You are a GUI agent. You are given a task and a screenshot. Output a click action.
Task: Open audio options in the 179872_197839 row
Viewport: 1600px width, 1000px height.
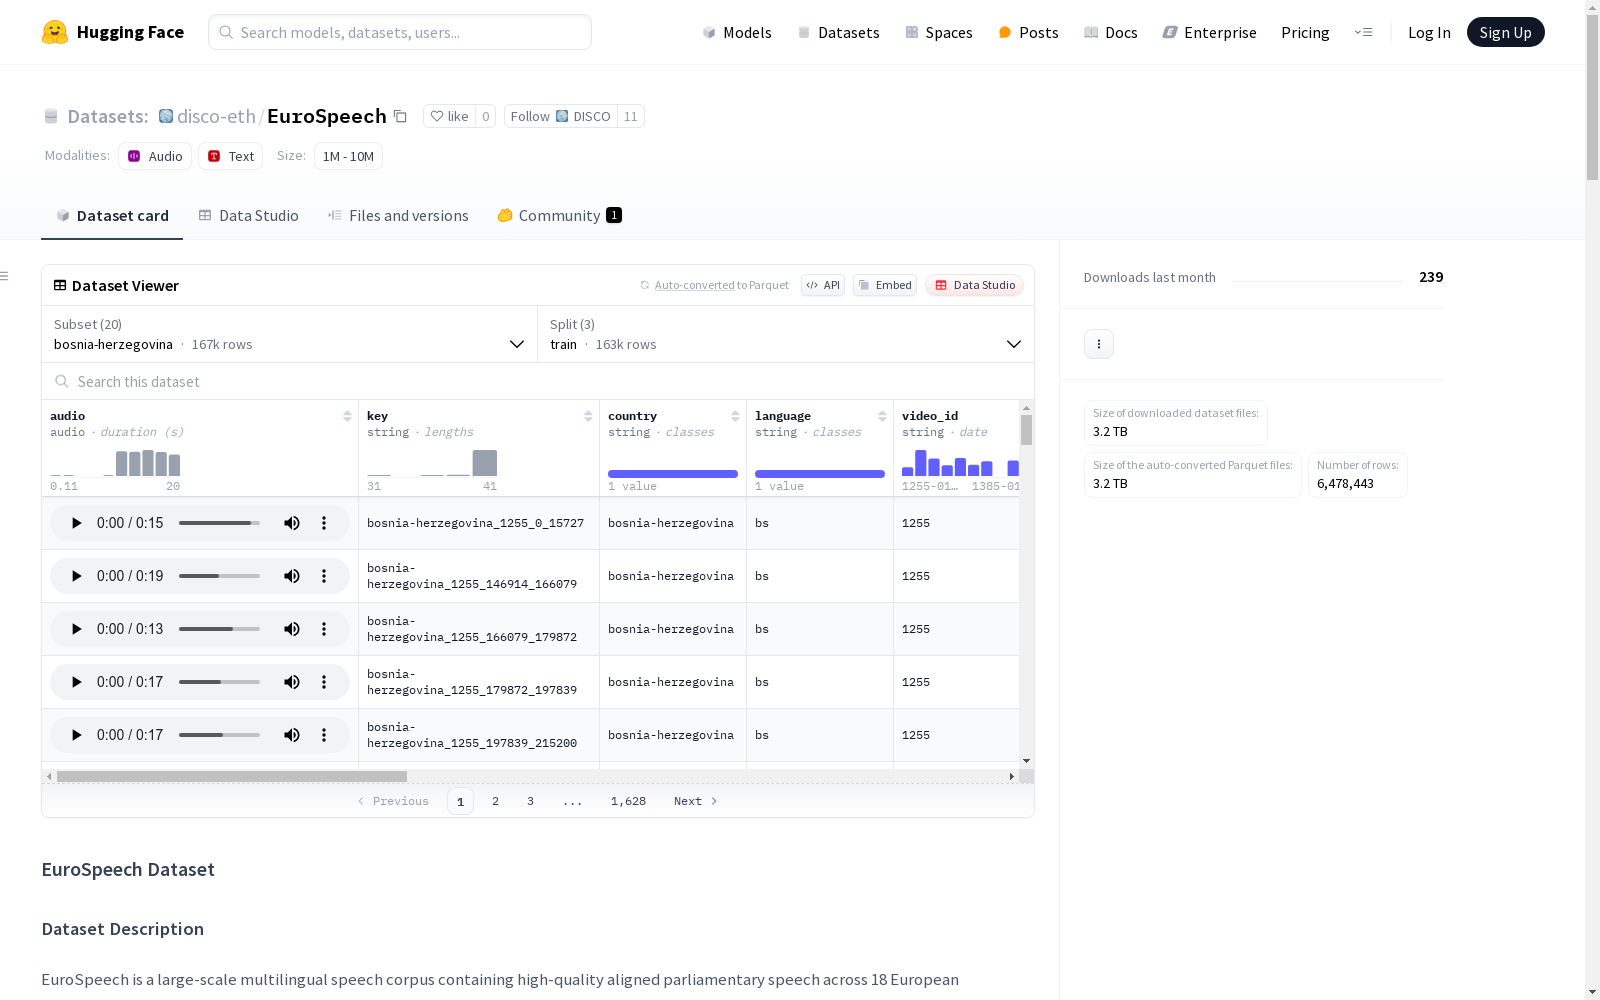point(324,682)
